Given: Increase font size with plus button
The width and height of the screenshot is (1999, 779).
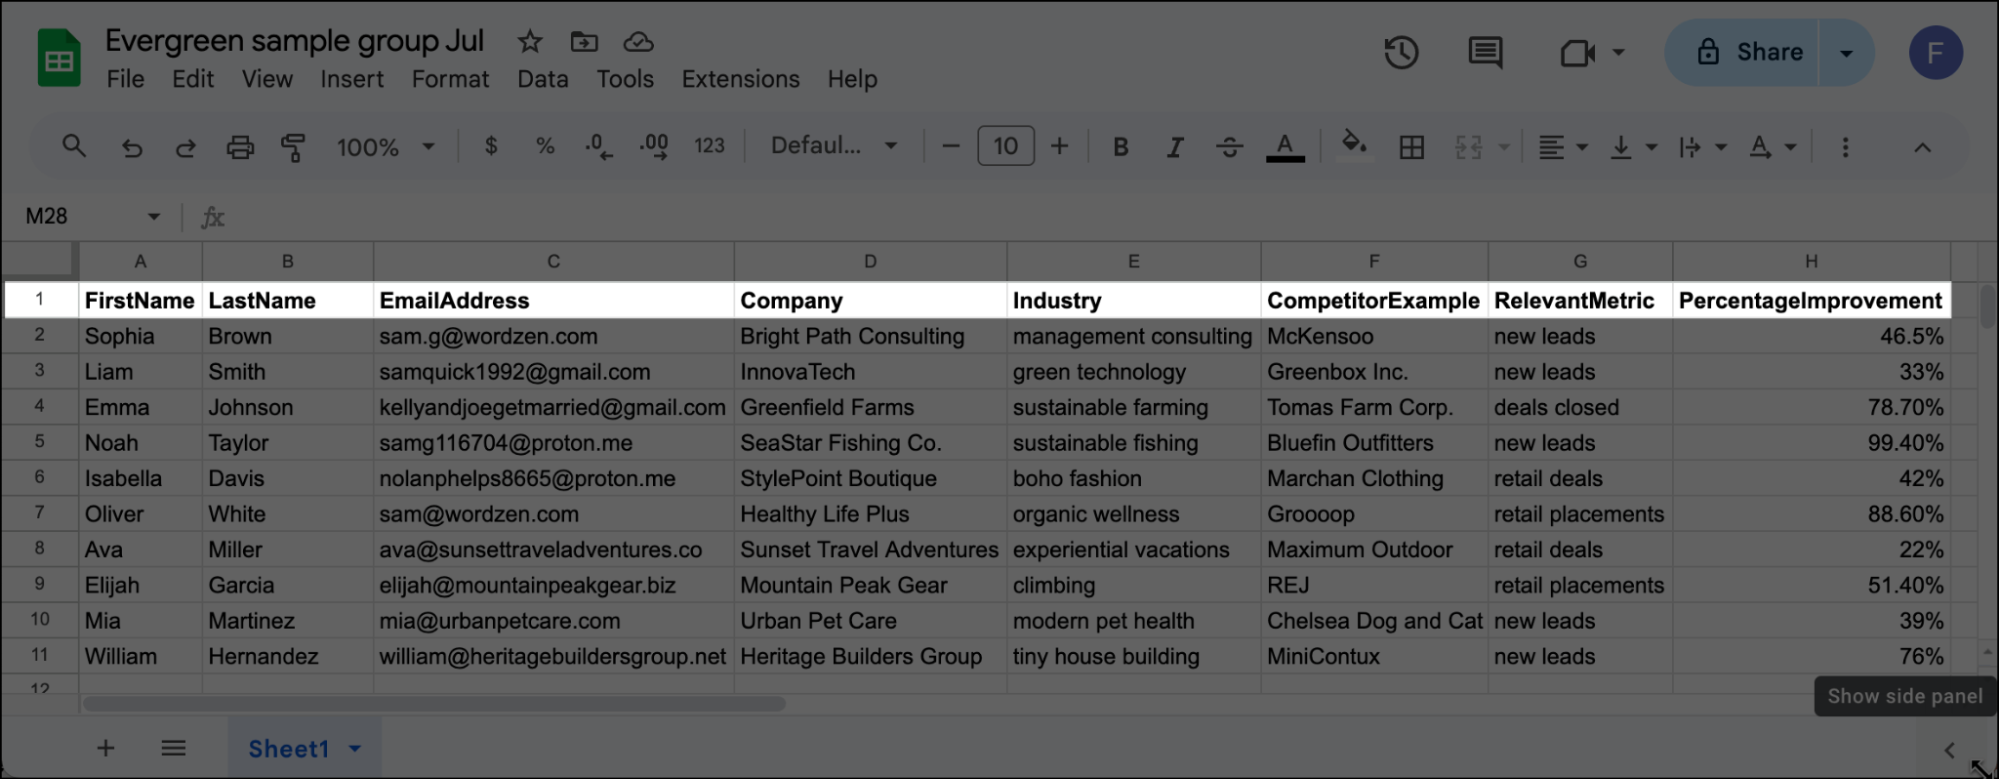Looking at the screenshot, I should point(1059,147).
